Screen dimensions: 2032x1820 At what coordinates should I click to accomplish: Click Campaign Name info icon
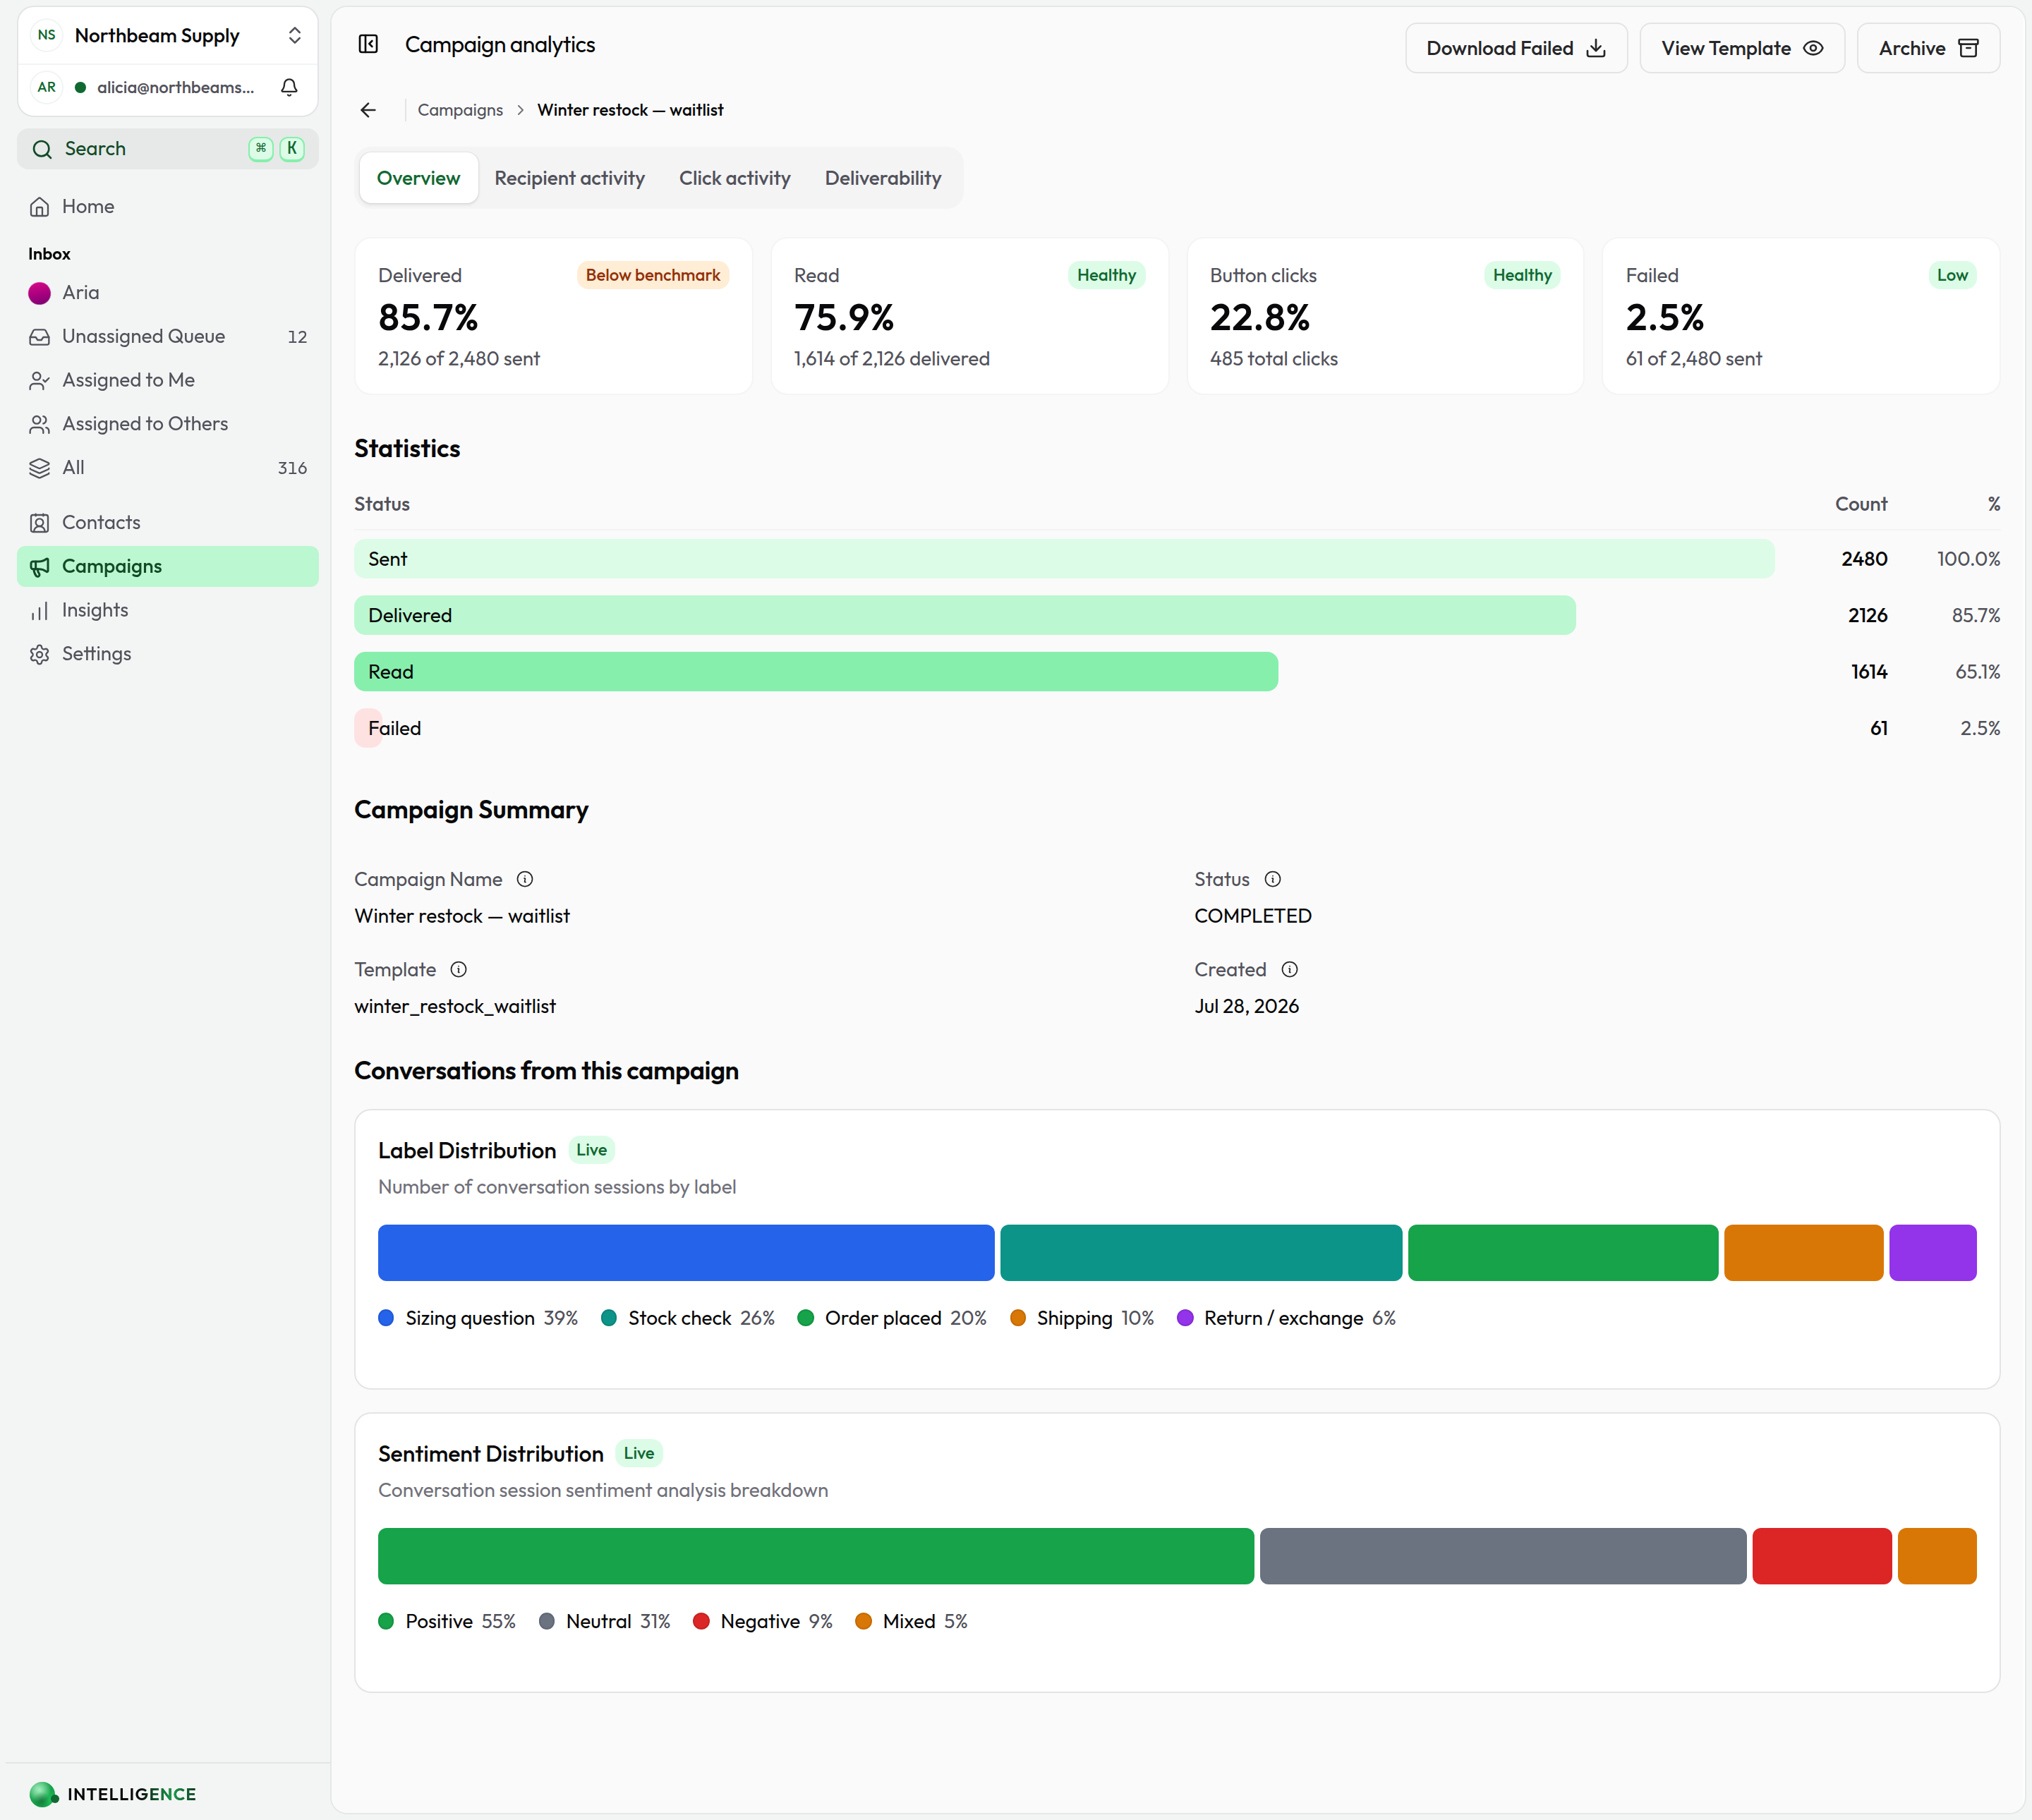click(x=525, y=879)
